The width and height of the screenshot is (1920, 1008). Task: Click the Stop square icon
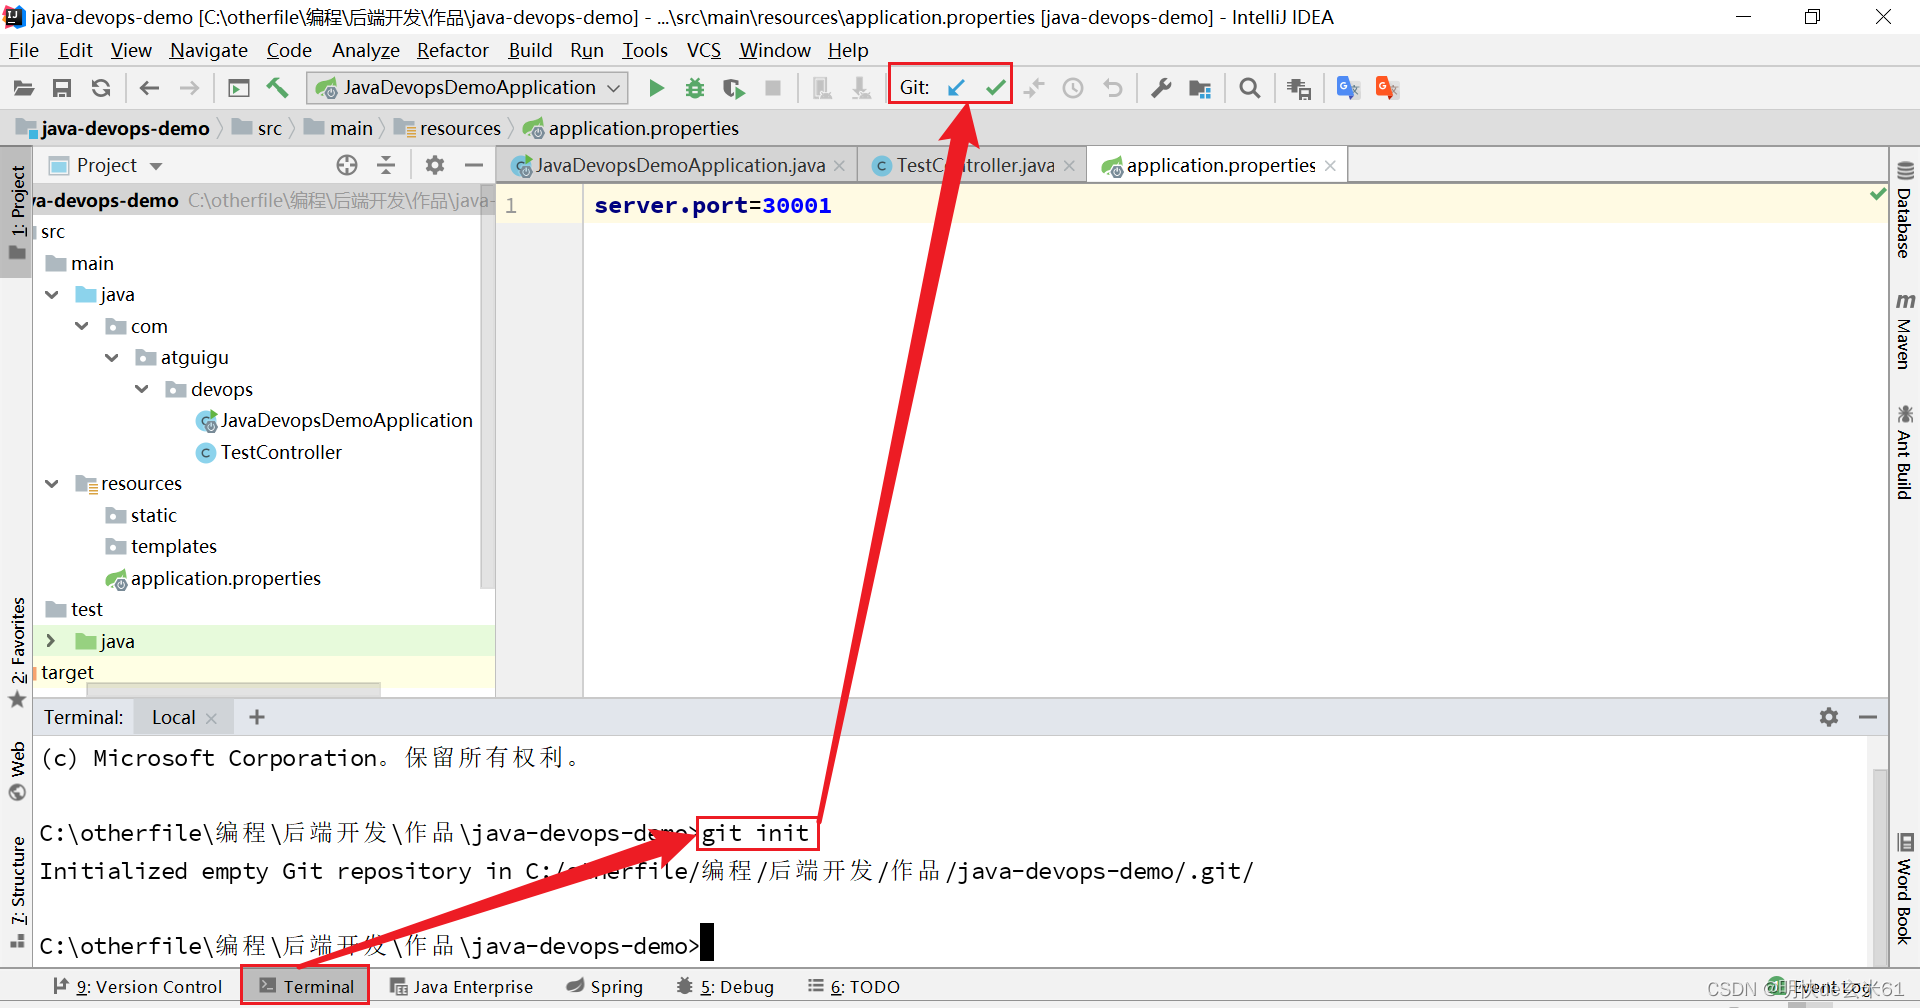(773, 88)
